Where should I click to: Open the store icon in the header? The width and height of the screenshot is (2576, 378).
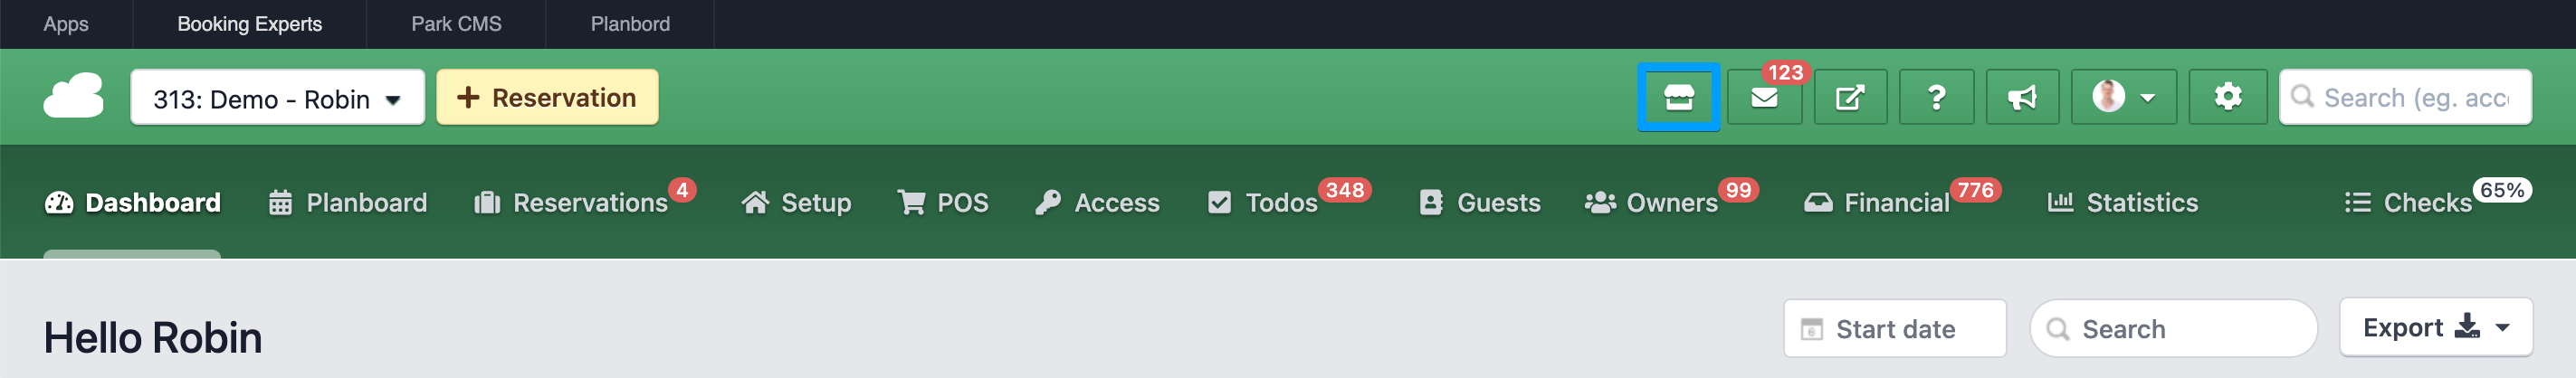[1678, 97]
